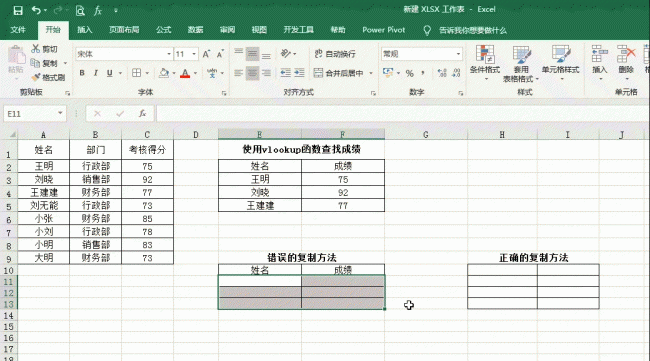Screen dimensions: 650x361
Task: Switch to Power Pivot tab
Action: [x=383, y=30]
